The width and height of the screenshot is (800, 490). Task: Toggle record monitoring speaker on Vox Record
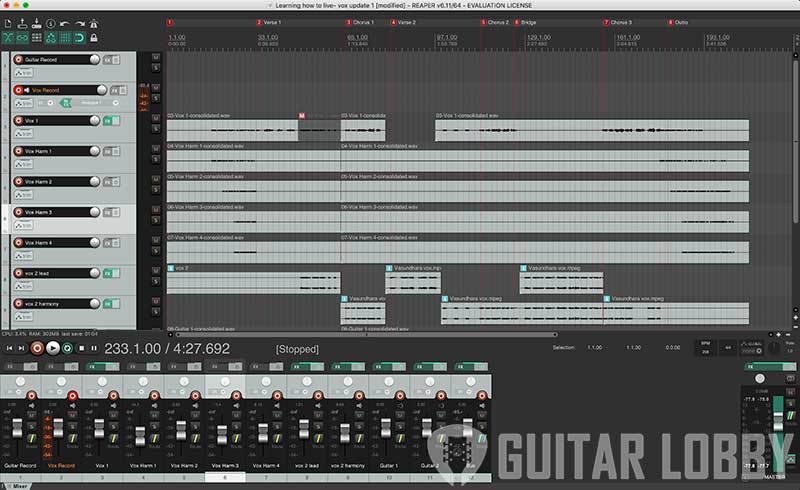tap(27, 90)
